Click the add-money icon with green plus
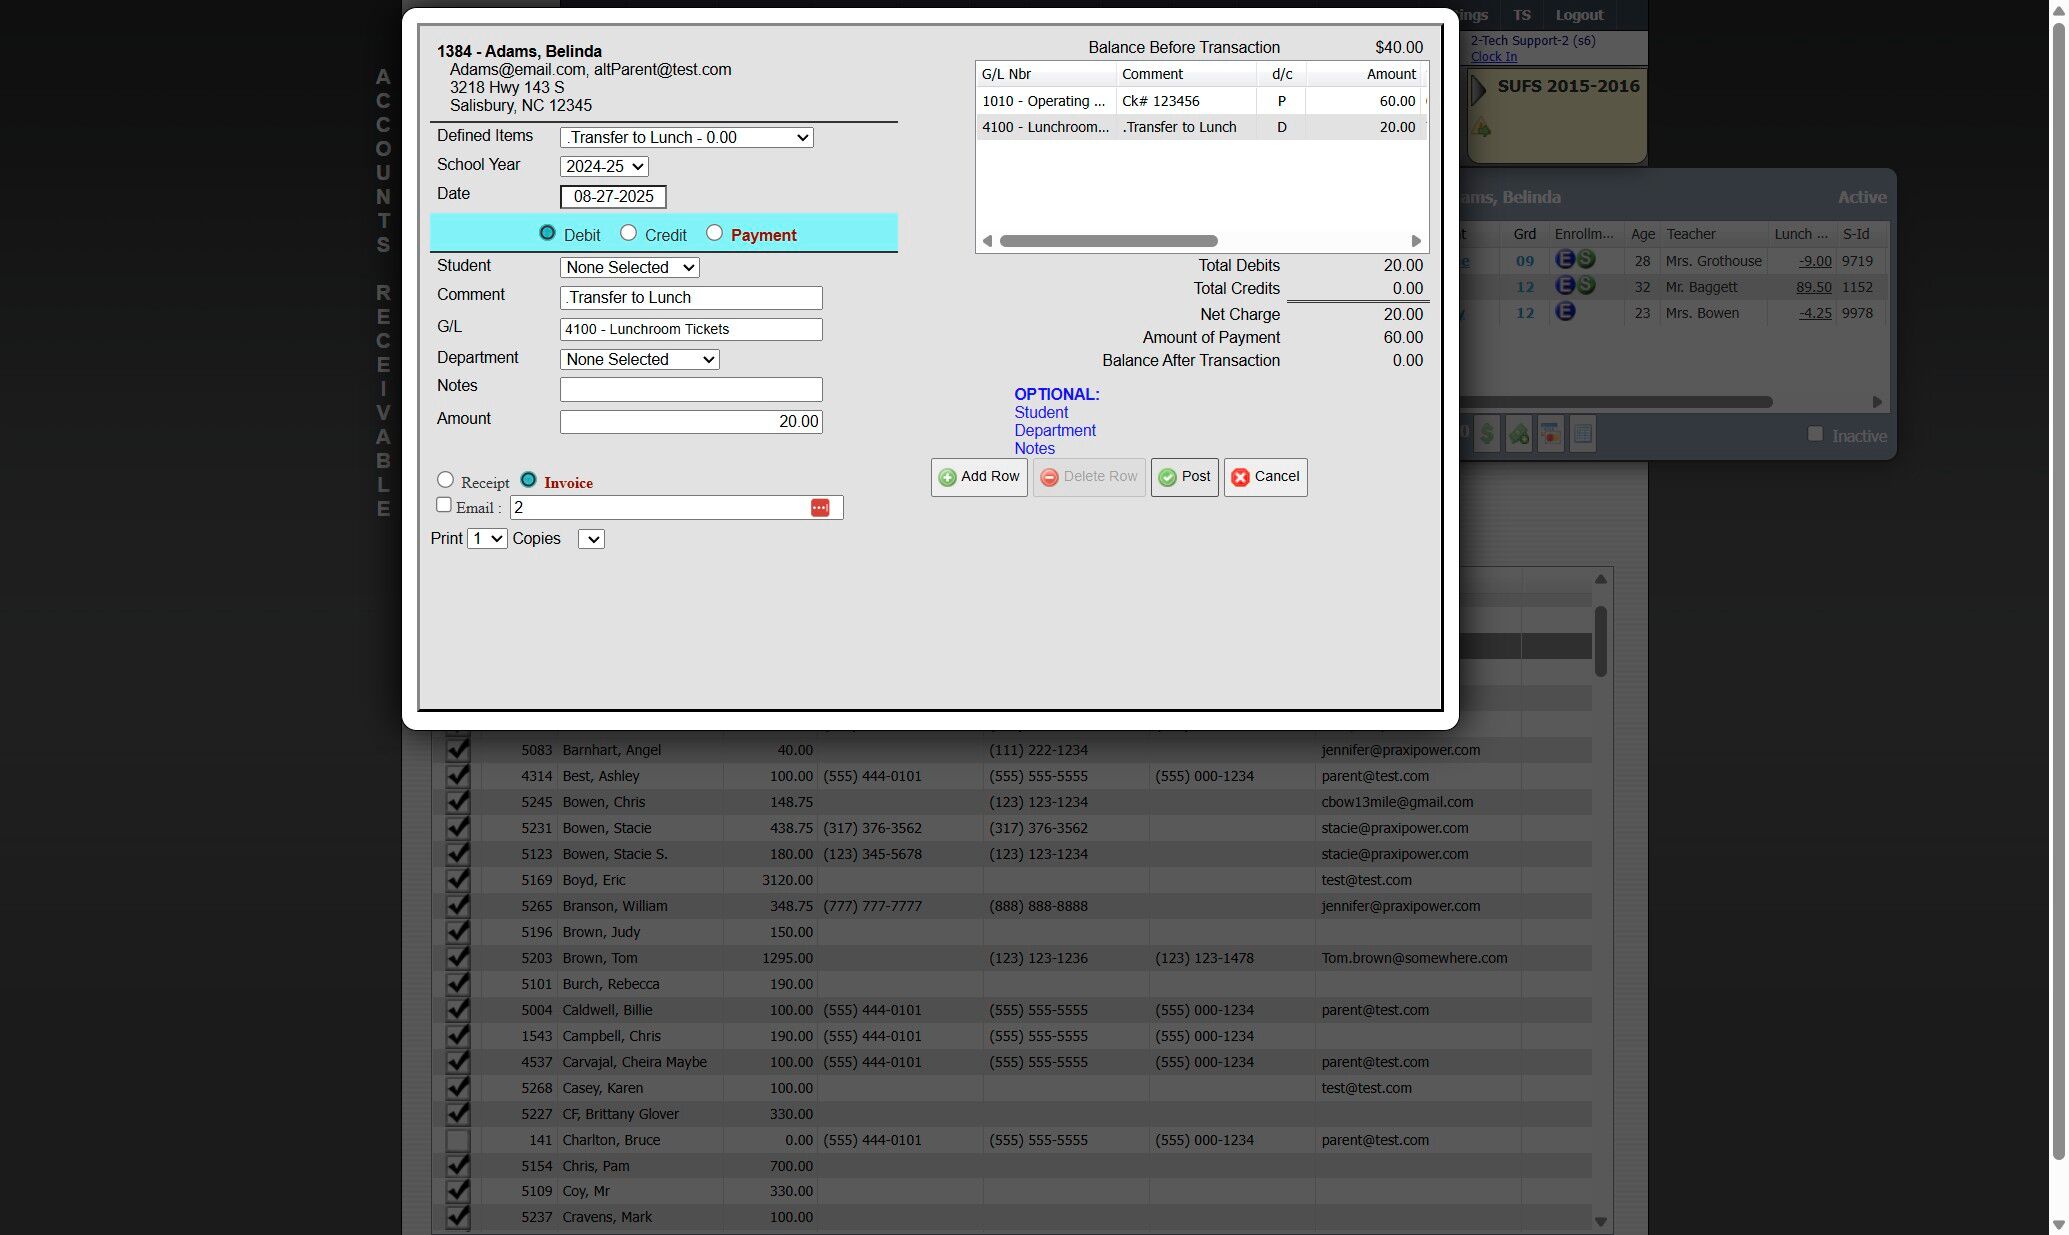 1519,434
